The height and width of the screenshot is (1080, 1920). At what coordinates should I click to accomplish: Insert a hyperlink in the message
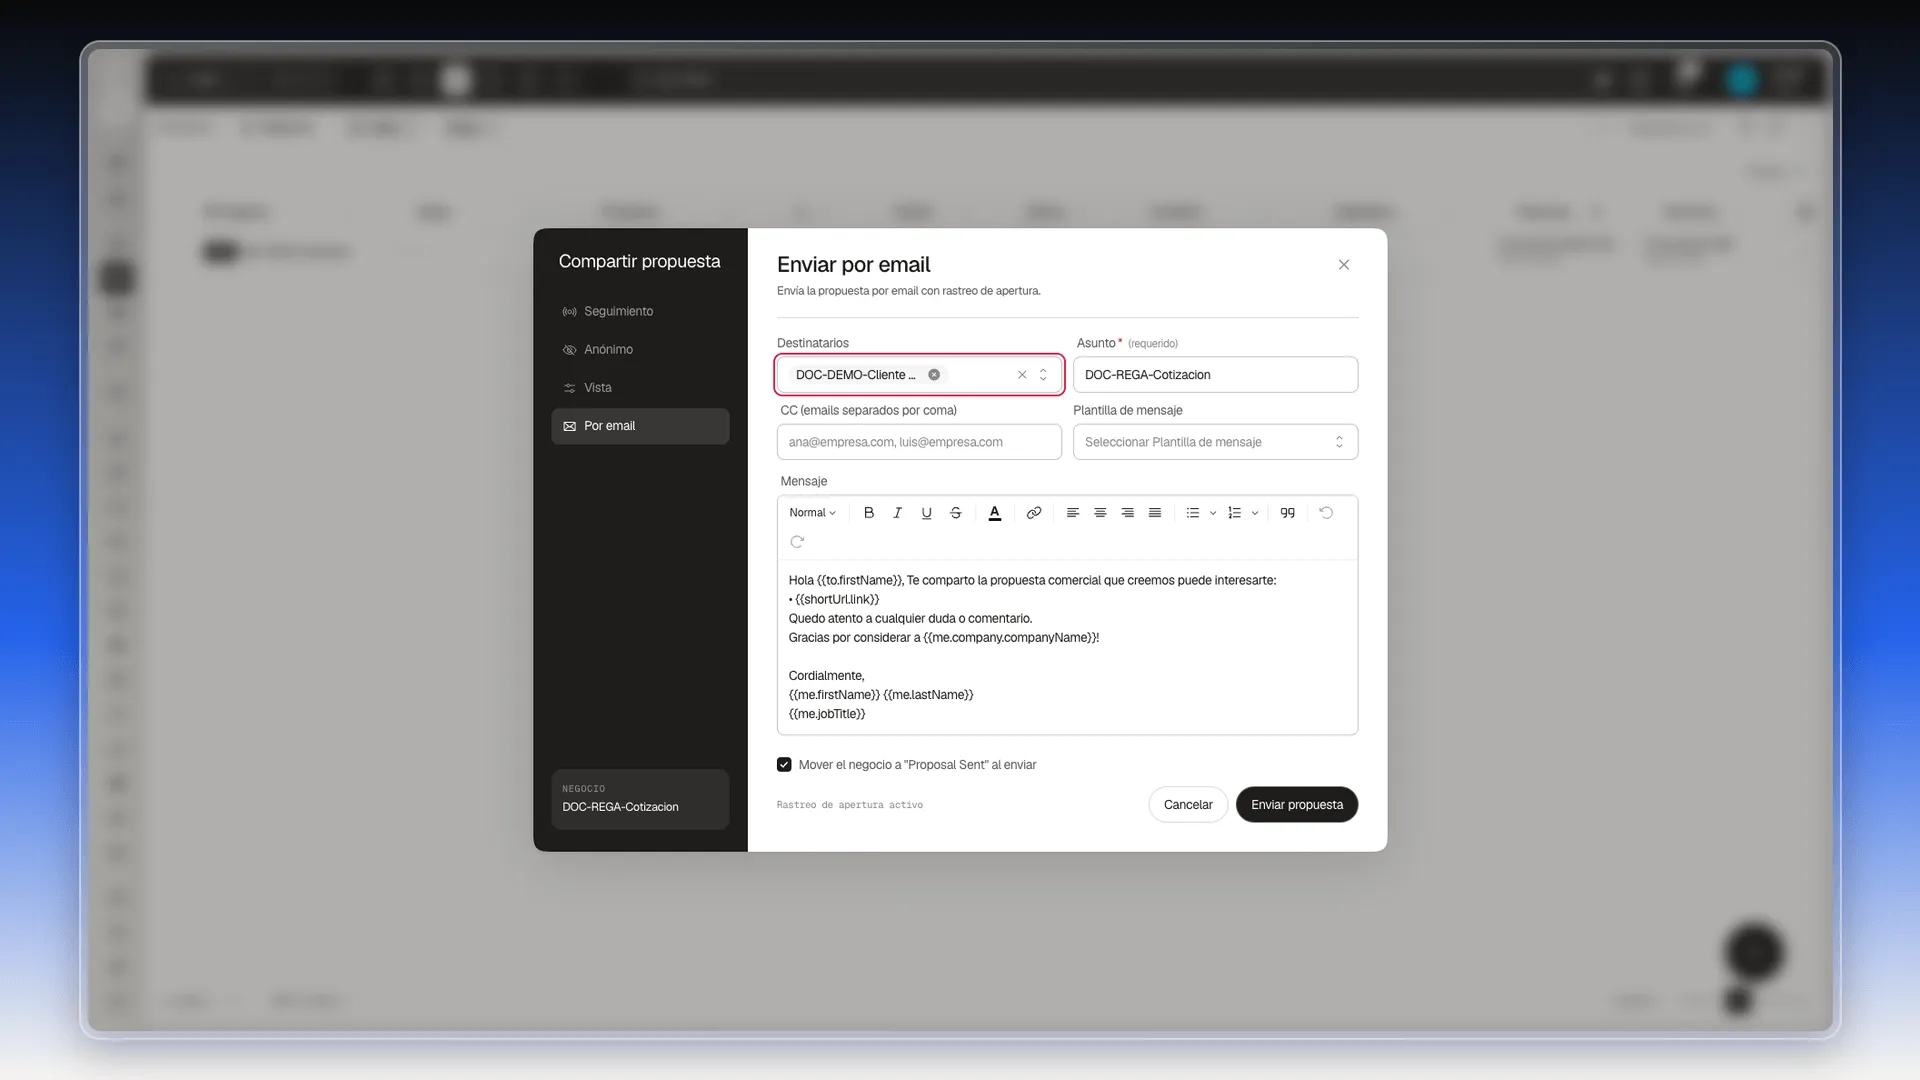(1034, 513)
